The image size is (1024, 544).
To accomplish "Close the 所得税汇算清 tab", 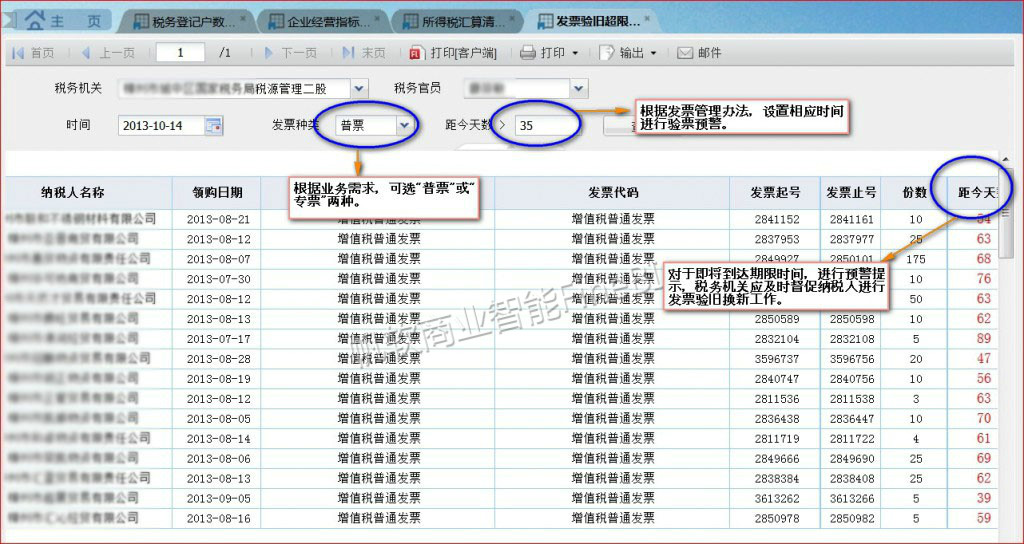I will (513, 18).
